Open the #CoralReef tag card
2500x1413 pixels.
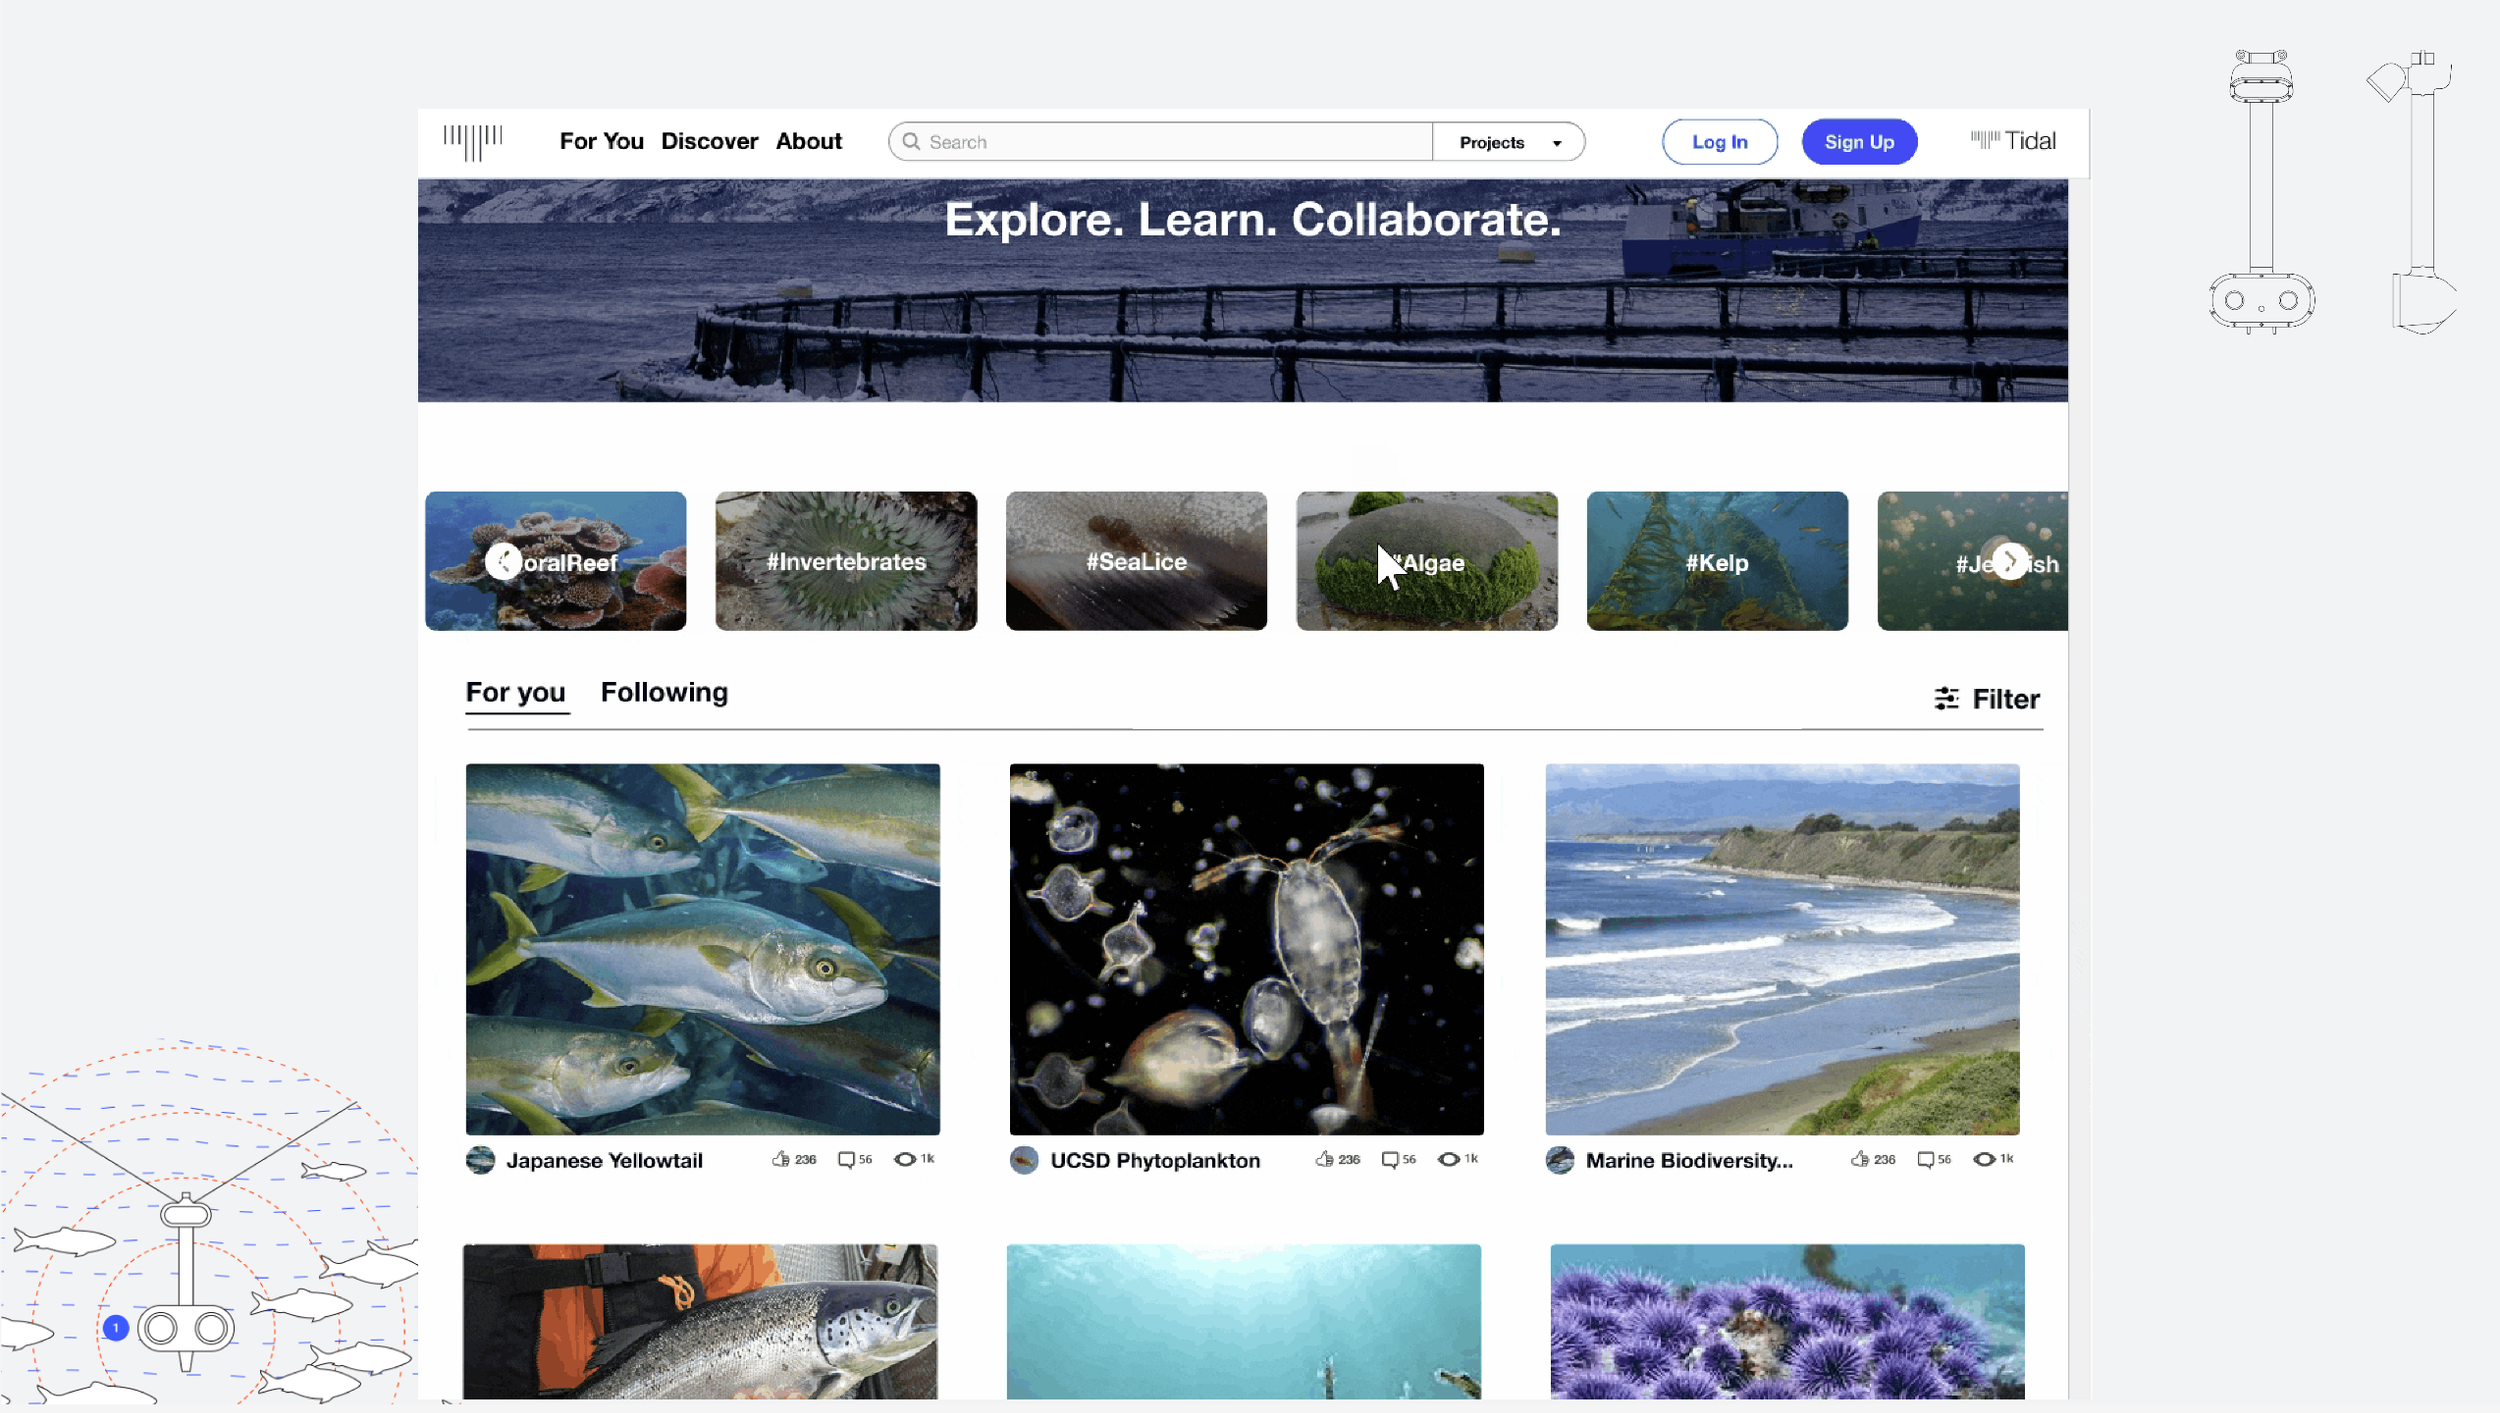tap(556, 561)
